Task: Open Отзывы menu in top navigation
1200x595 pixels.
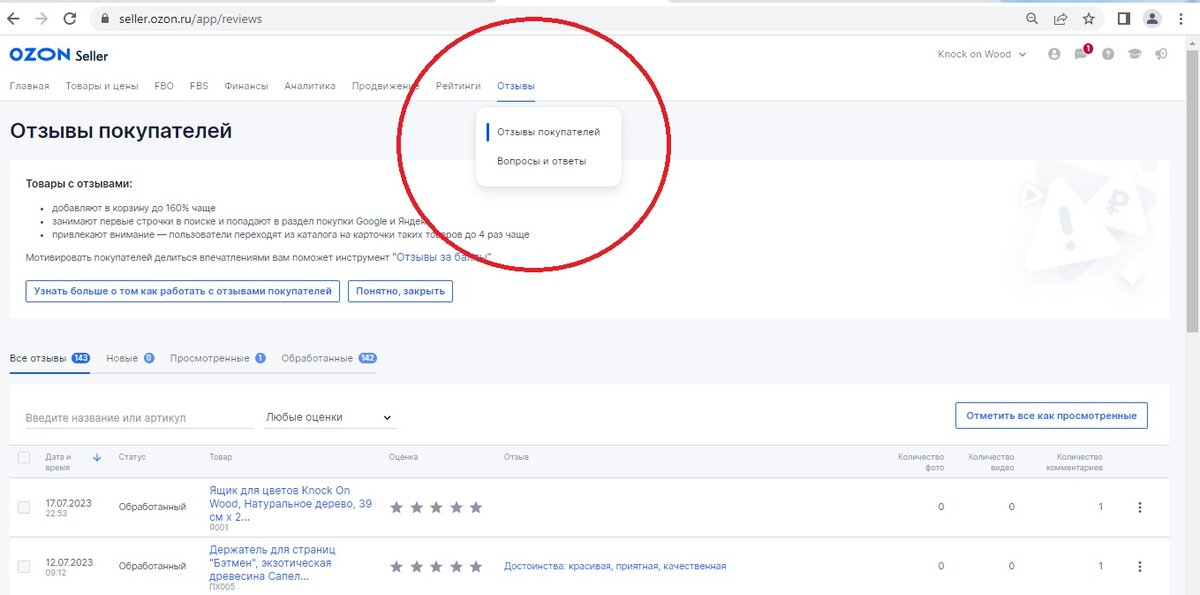Action: (x=516, y=86)
